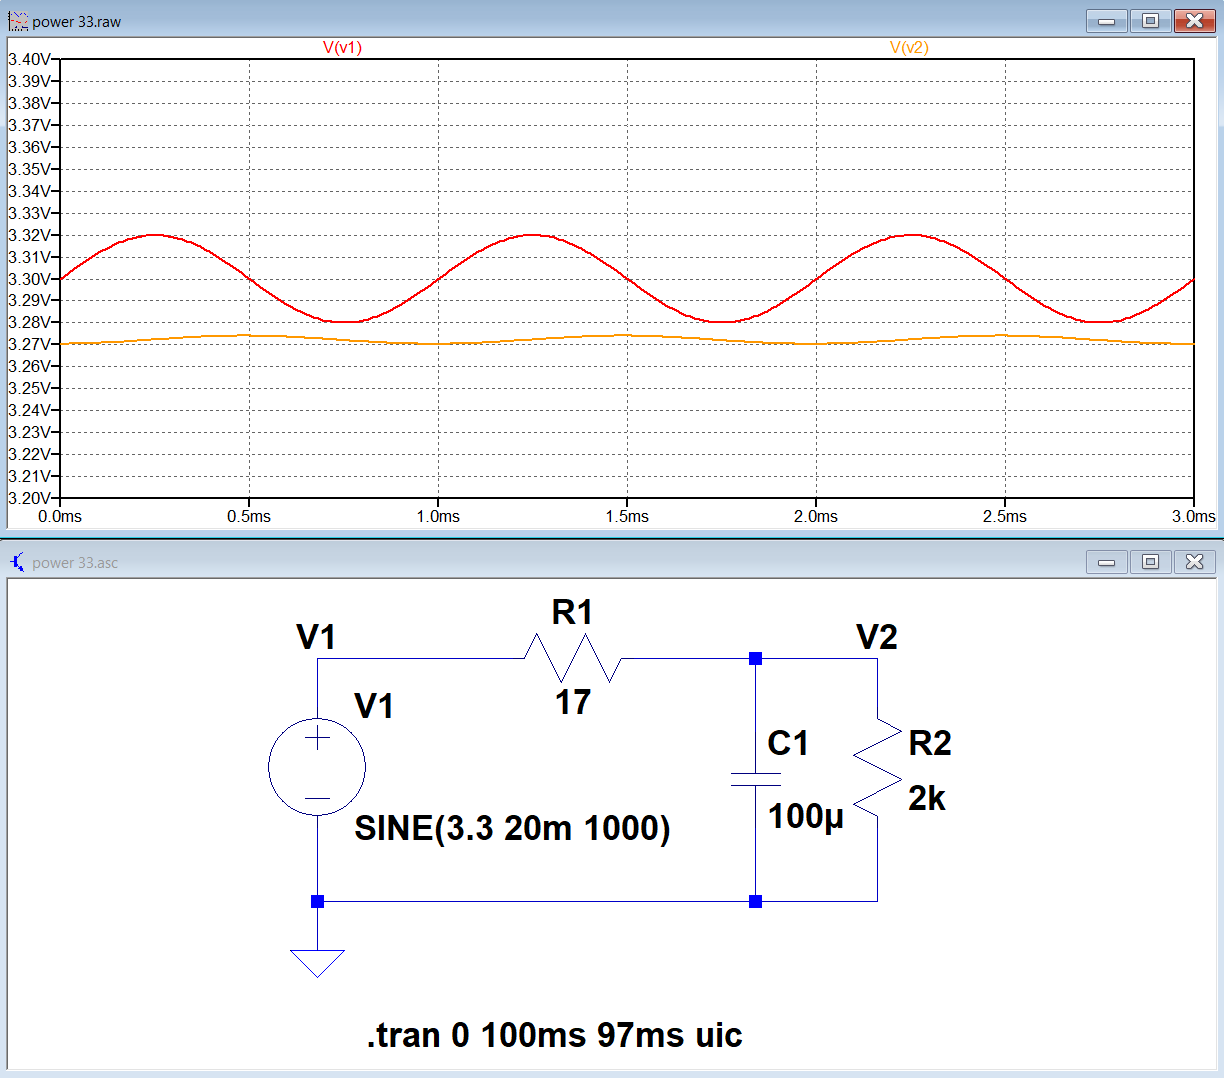Click the .tran 0 100ms 97ms uic directive
The width and height of the screenshot is (1224, 1078).
555,1036
